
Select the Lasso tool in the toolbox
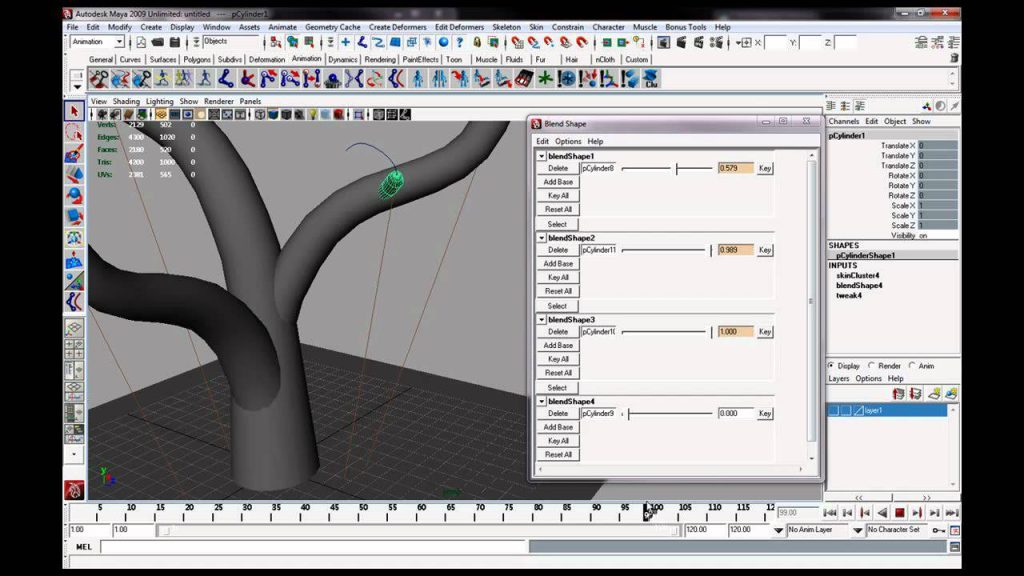pos(74,133)
